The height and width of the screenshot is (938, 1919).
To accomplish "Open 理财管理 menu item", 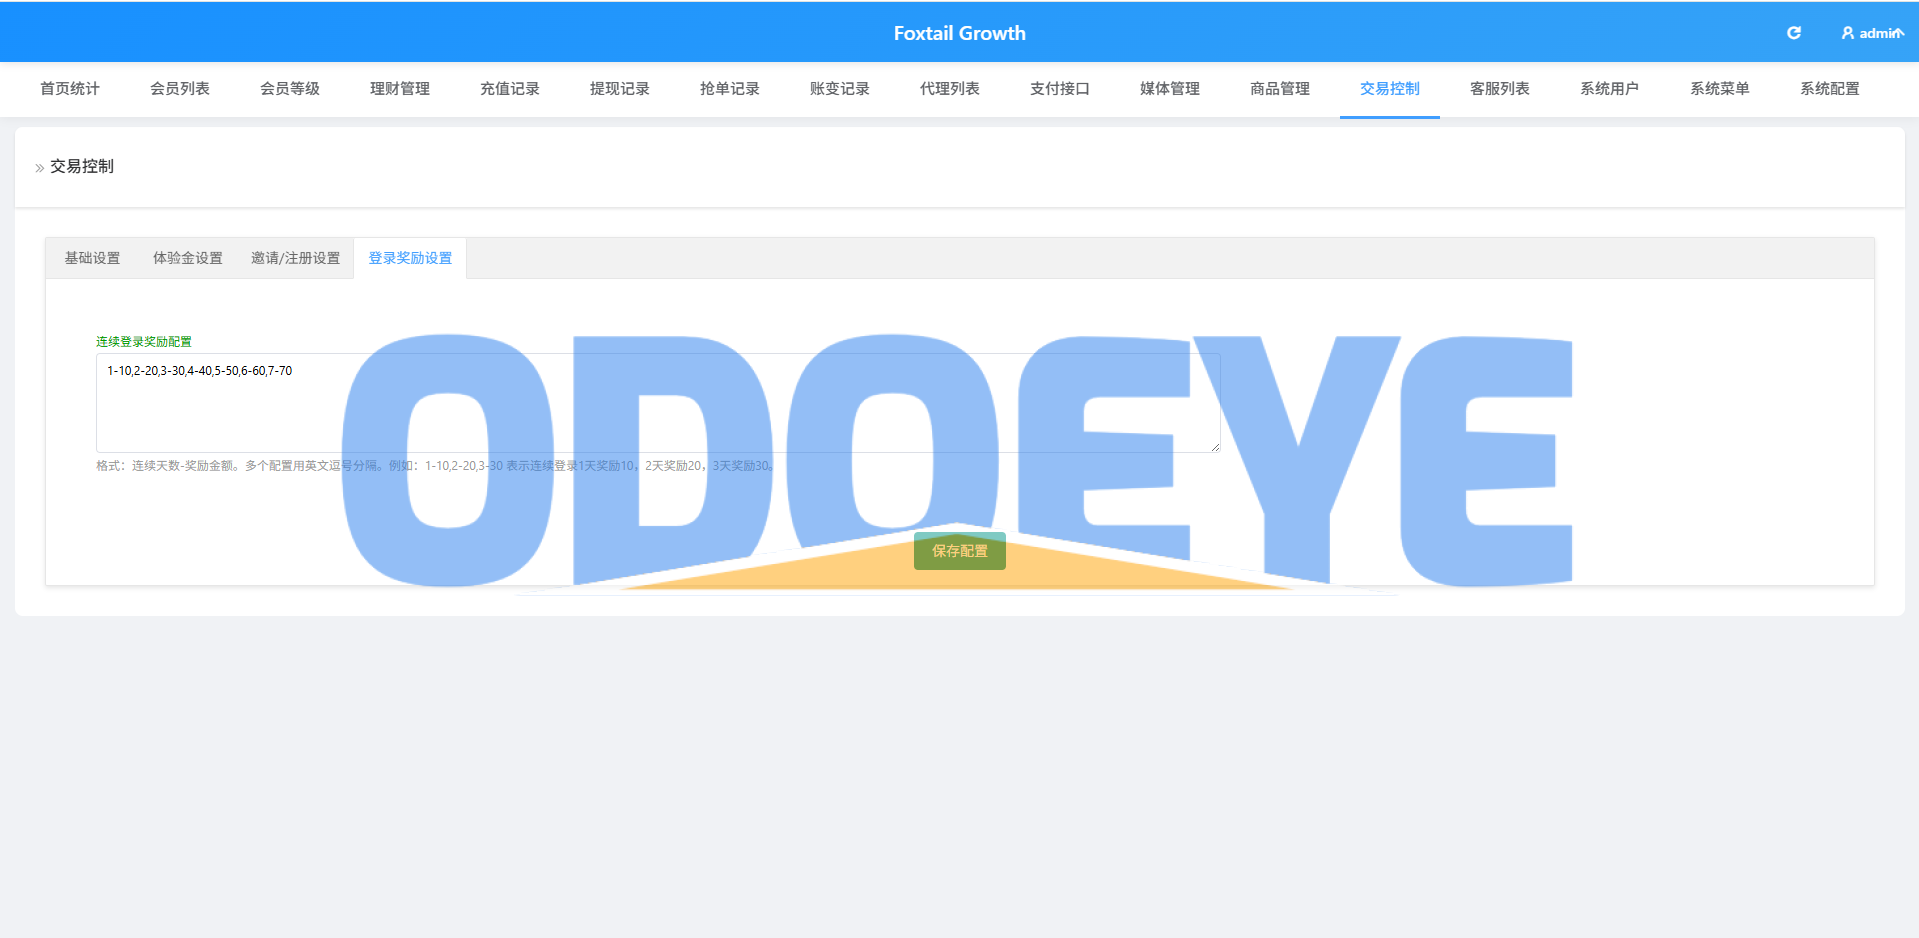I will (400, 89).
